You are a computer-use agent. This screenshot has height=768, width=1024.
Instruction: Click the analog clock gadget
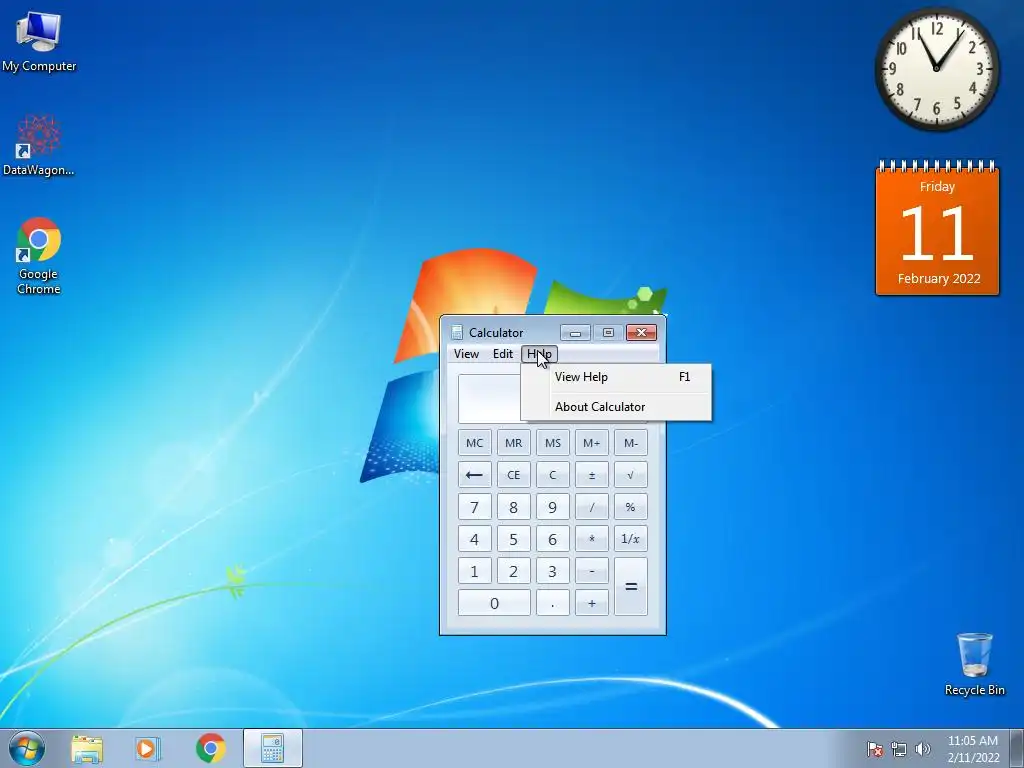pos(936,68)
